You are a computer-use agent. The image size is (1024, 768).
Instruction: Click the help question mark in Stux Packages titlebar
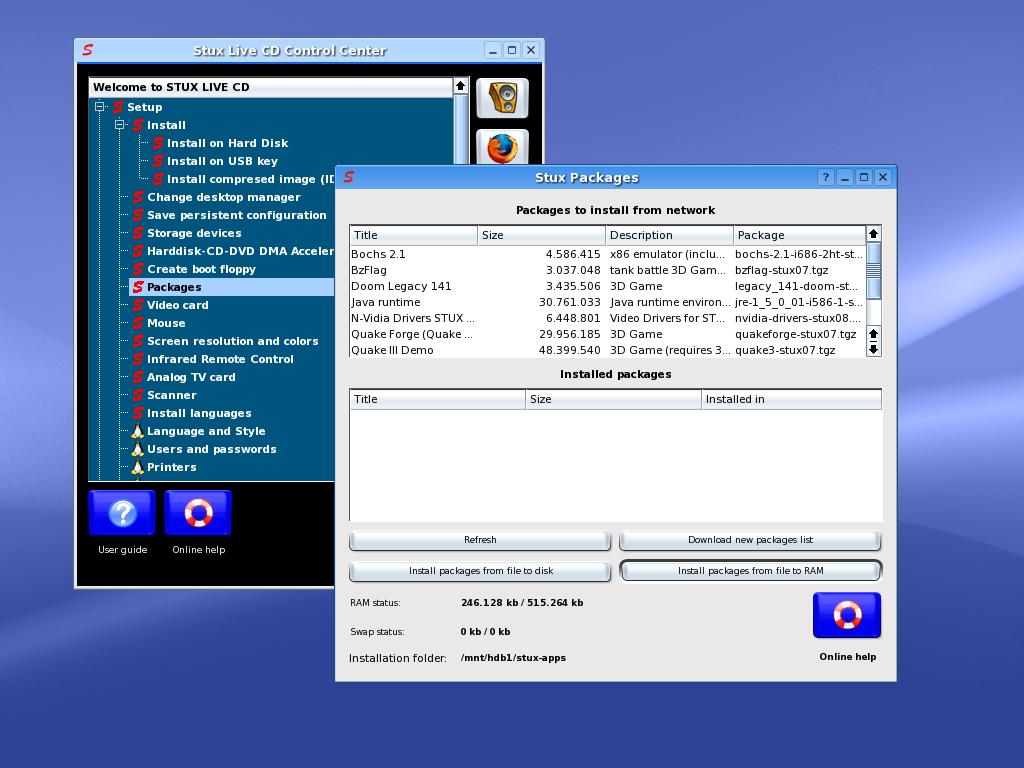pos(825,177)
